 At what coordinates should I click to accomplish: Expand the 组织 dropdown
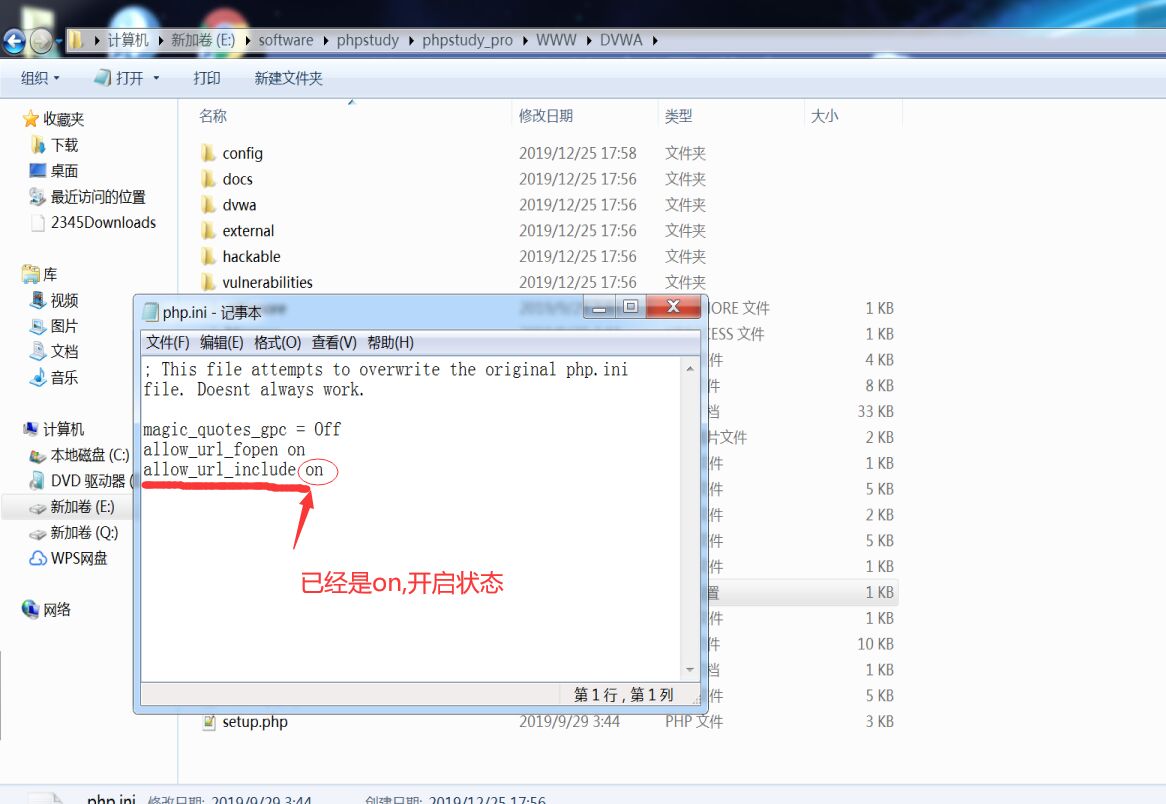coord(38,78)
